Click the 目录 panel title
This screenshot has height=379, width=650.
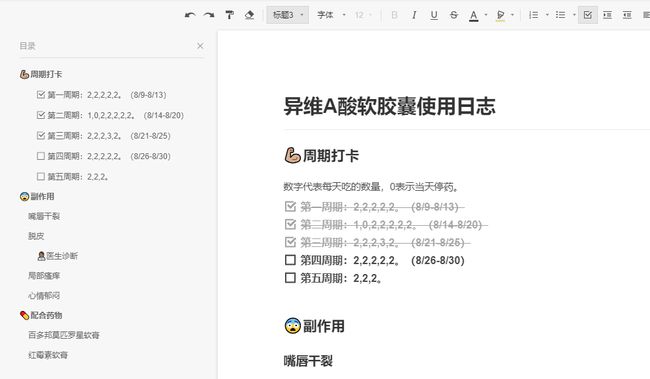pos(27,46)
